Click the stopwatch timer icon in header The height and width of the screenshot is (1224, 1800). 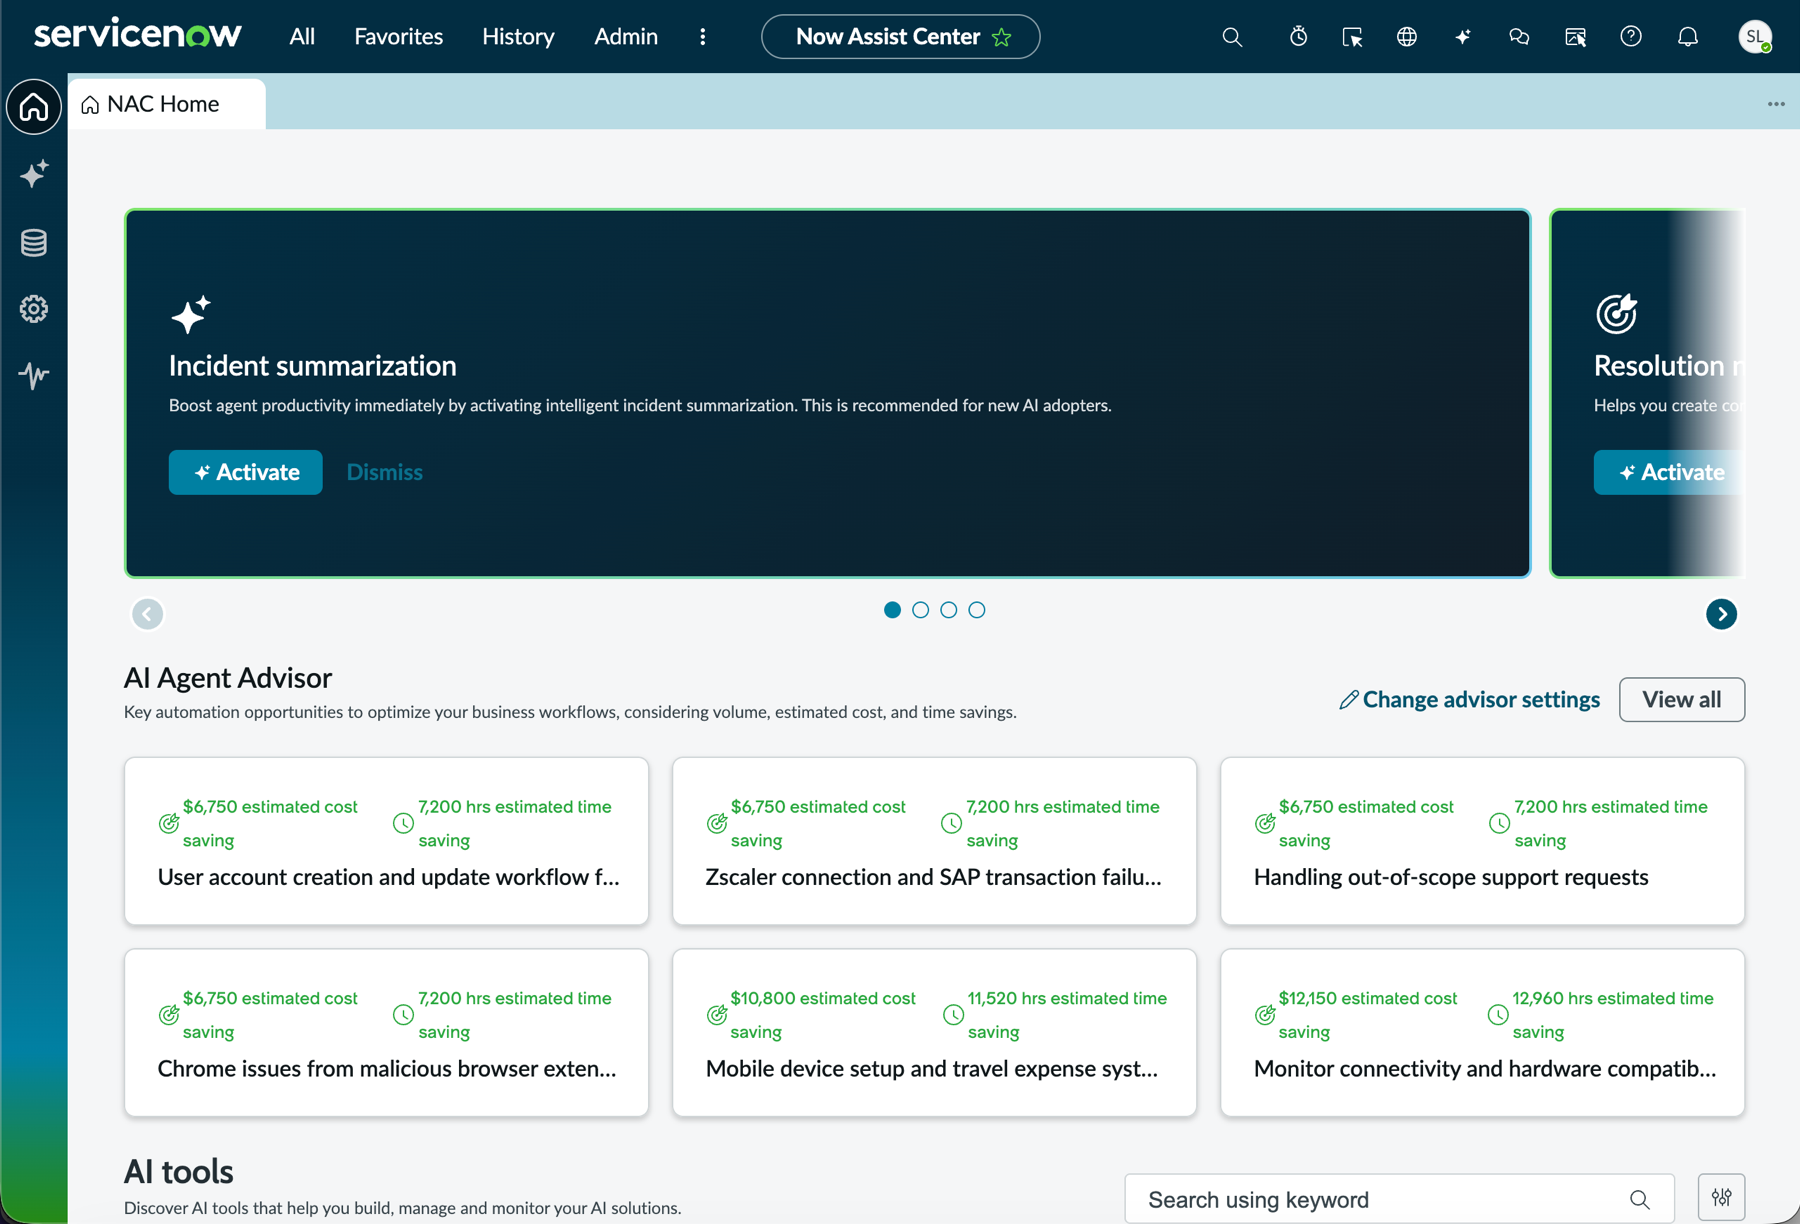tap(1298, 37)
